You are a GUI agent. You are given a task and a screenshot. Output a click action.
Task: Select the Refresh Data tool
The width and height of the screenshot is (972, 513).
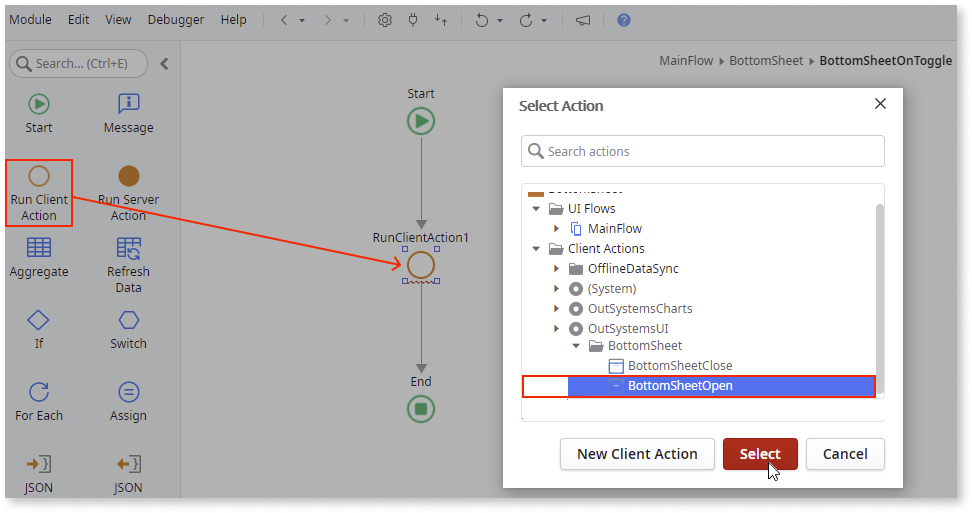128,248
